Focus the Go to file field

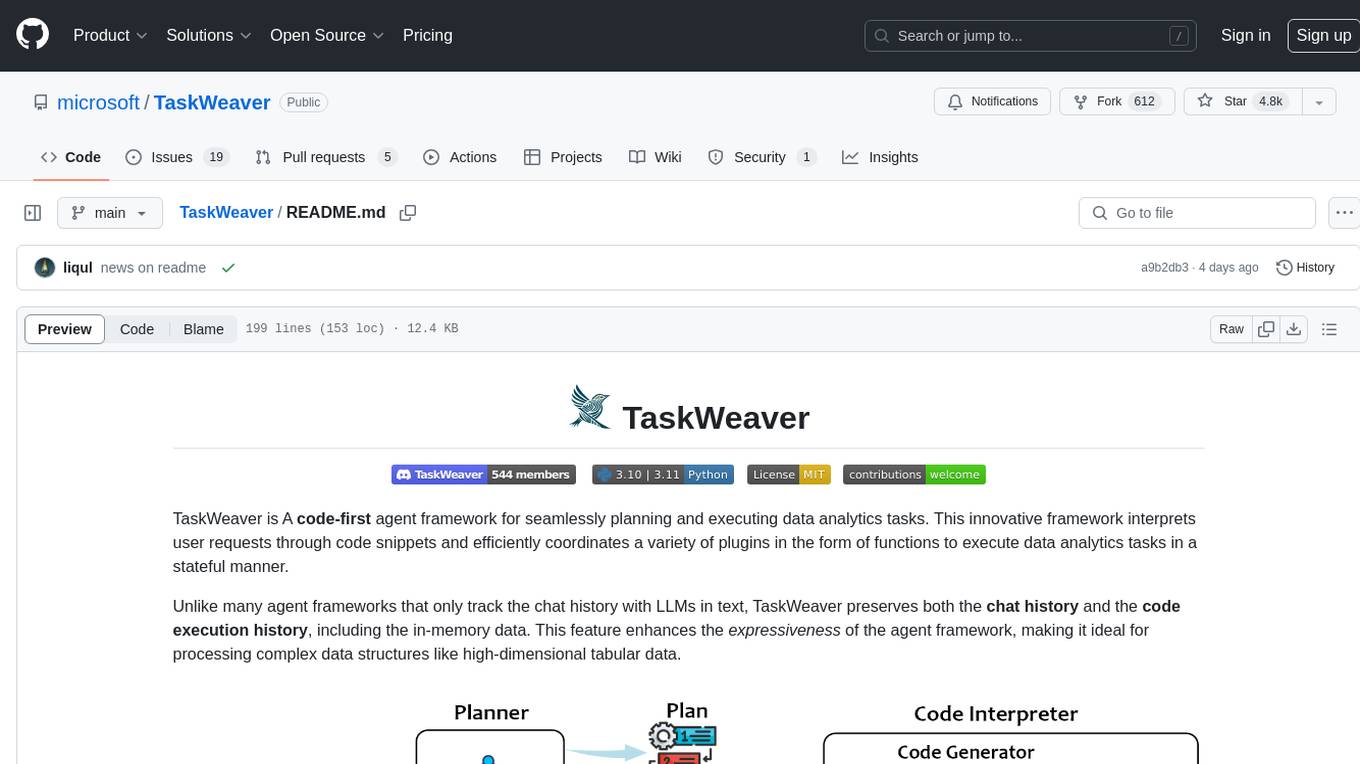click(1197, 213)
